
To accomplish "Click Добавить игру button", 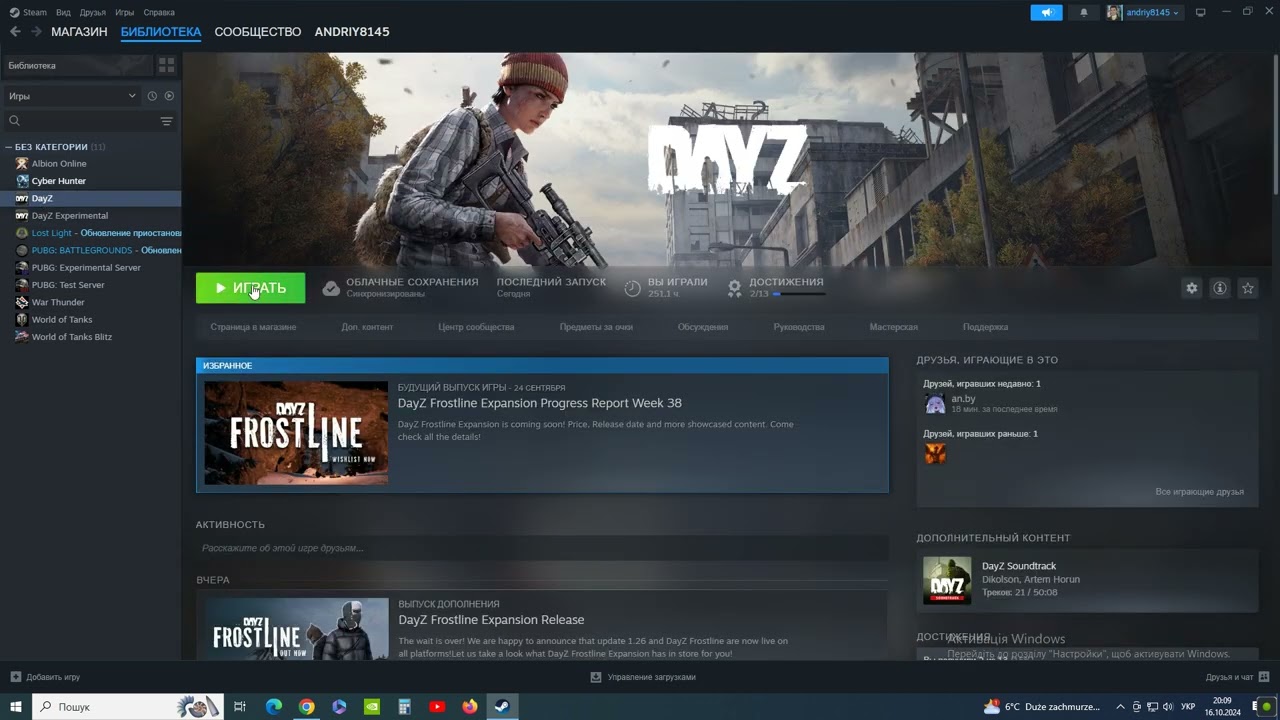I will [x=45, y=677].
